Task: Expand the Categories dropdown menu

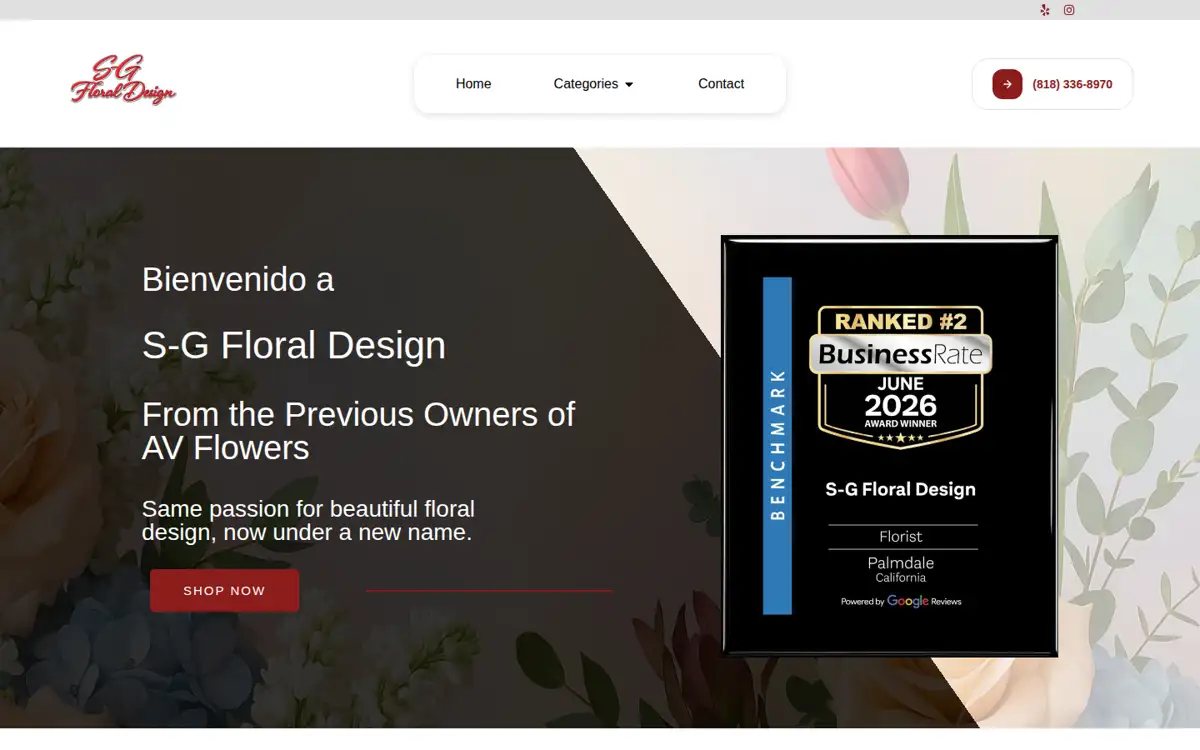Action: [x=593, y=84]
